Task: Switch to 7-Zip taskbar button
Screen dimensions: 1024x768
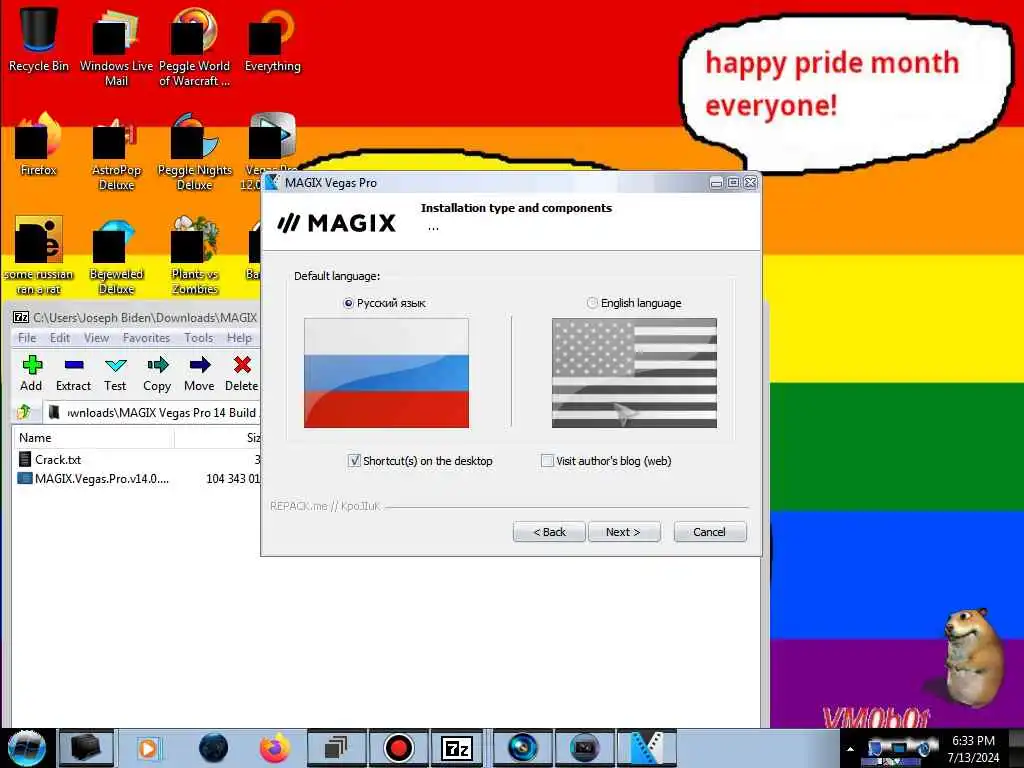Action: click(x=457, y=748)
